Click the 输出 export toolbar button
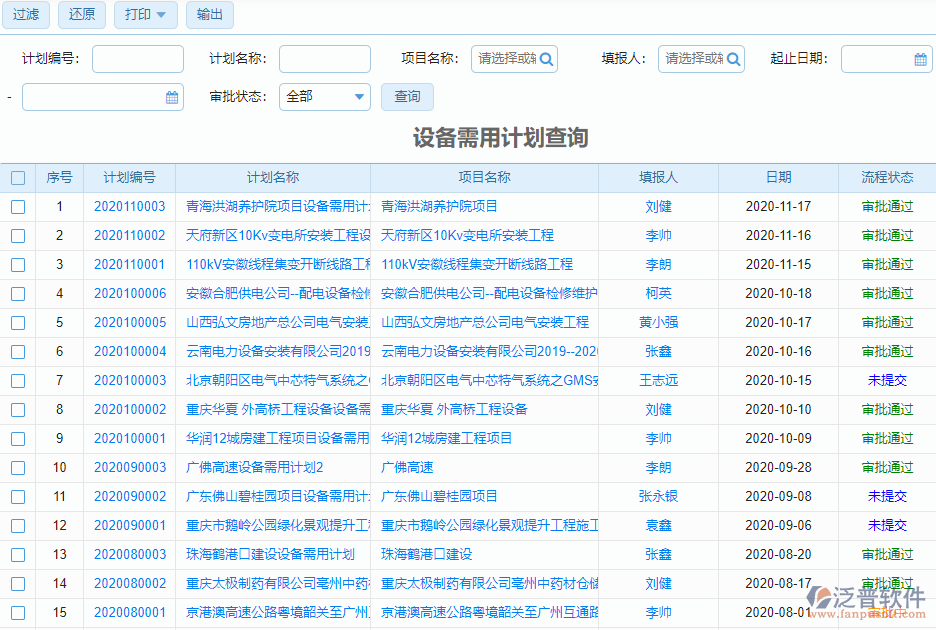 pos(209,15)
